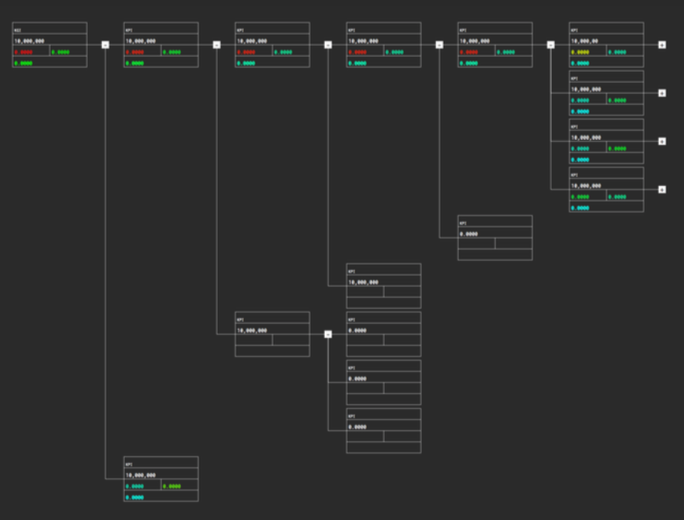Select the root ROI node card
Image resolution: width=684 pixels, height=520 pixels.
click(49, 30)
